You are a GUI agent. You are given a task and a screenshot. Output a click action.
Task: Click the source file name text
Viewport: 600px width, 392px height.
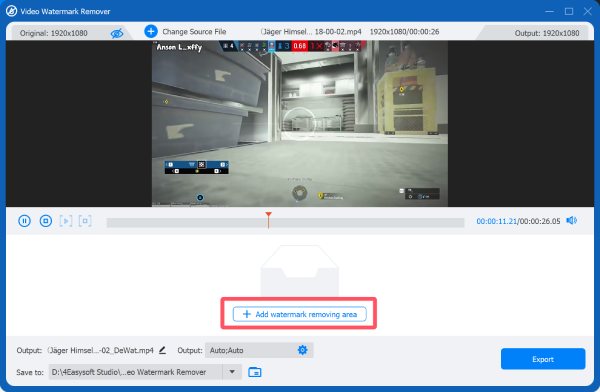pyautogui.click(x=311, y=32)
